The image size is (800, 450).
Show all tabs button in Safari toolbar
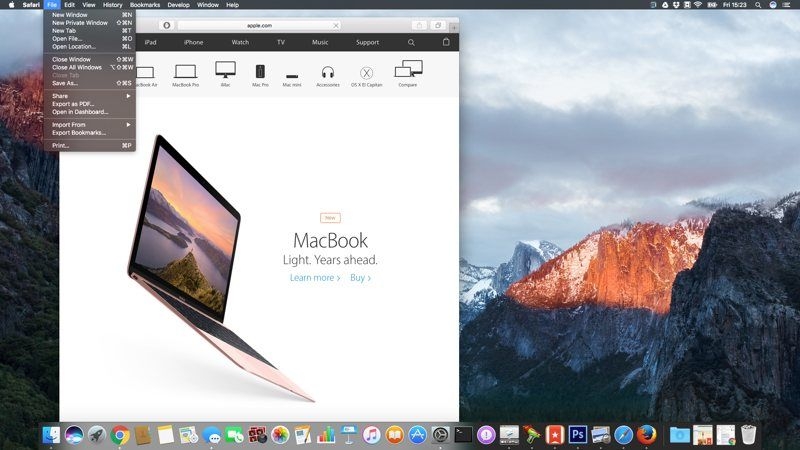point(438,26)
